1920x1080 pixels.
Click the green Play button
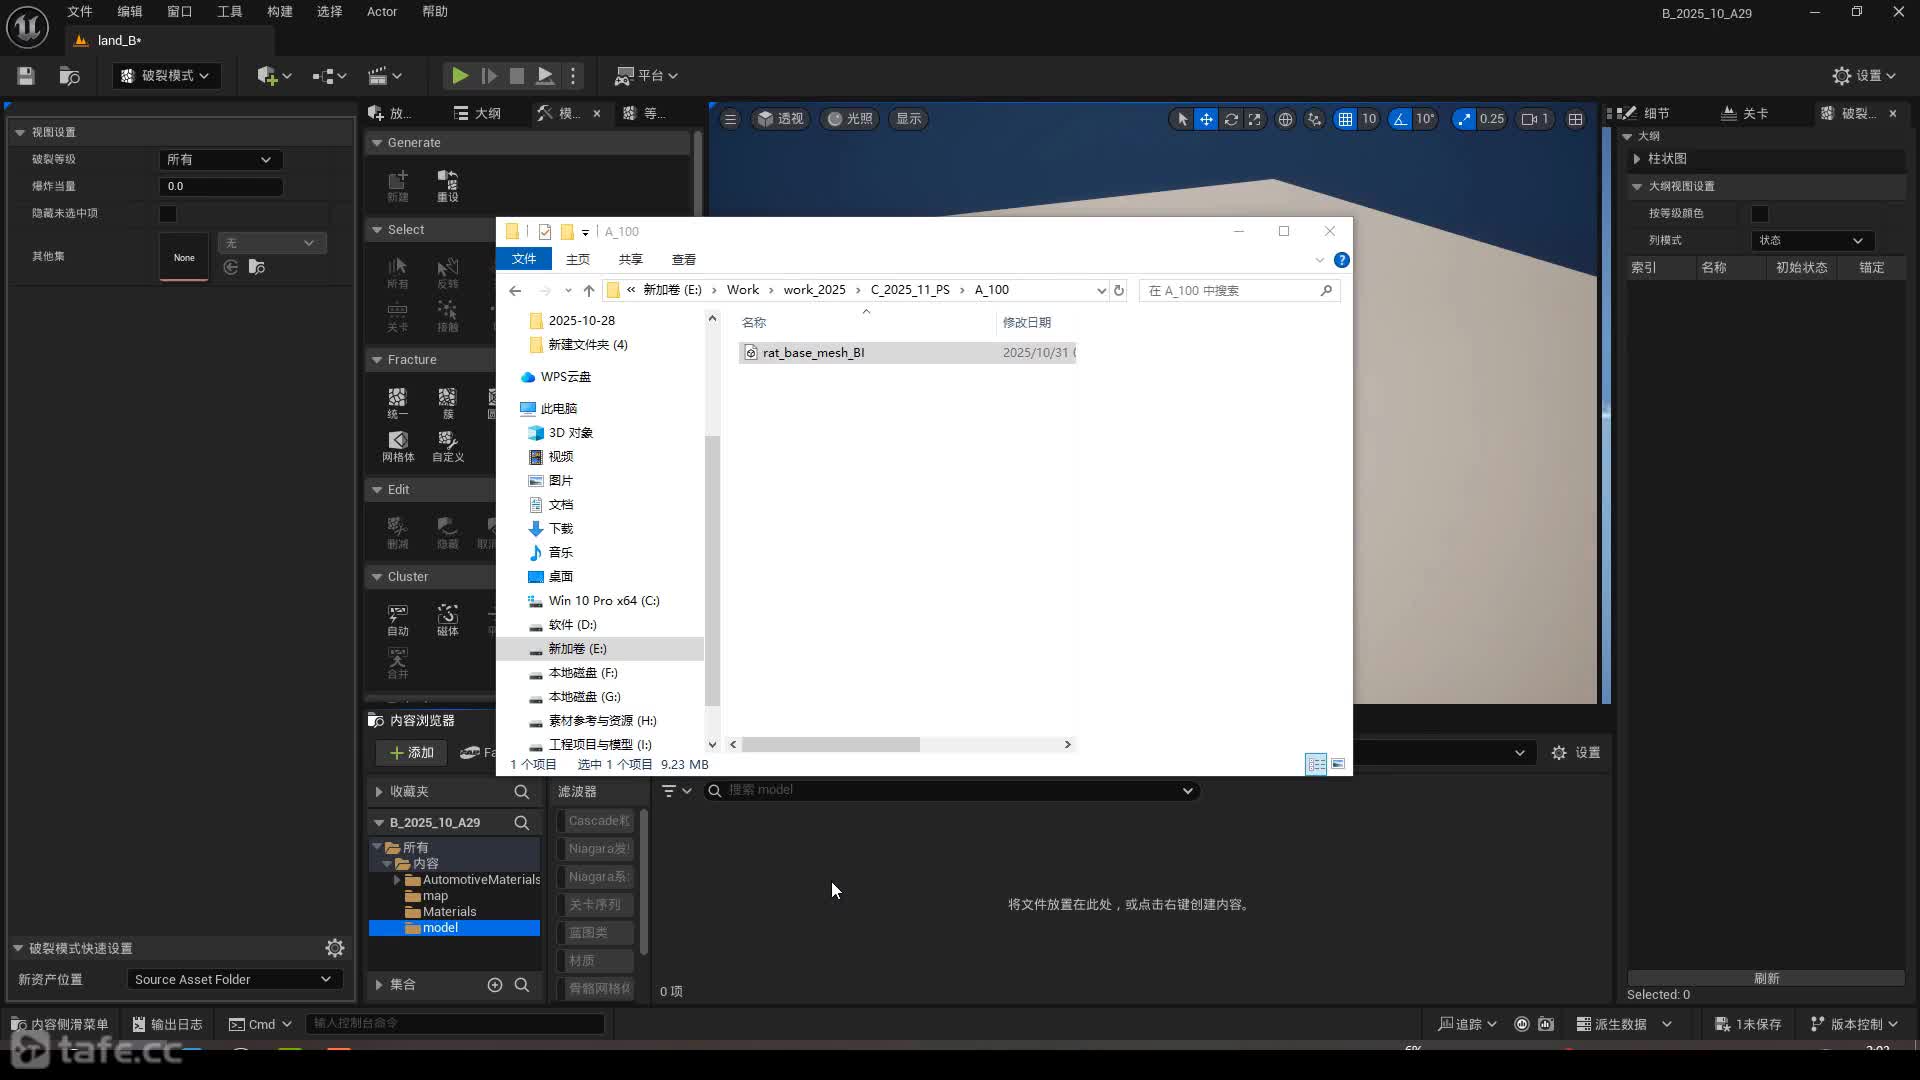pyautogui.click(x=459, y=75)
